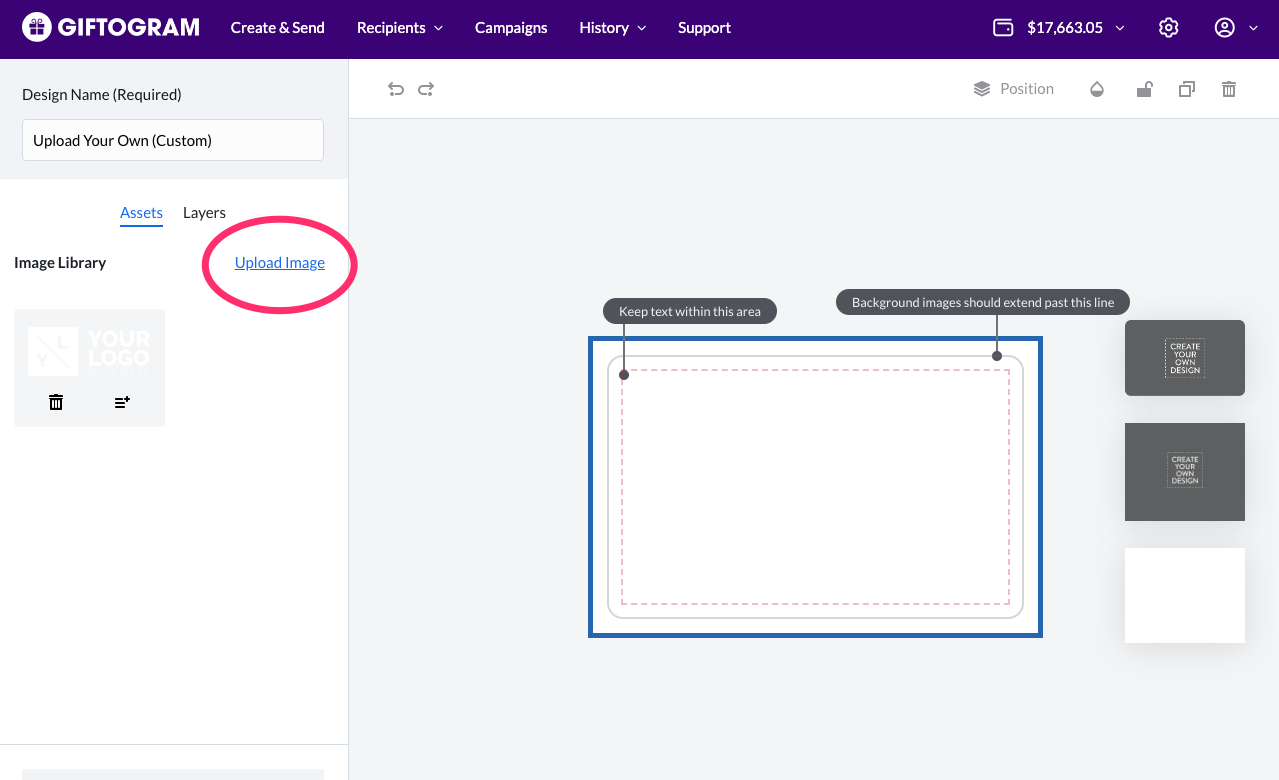Click the Giftogram logo
The image size is (1279, 780).
(x=111, y=27)
